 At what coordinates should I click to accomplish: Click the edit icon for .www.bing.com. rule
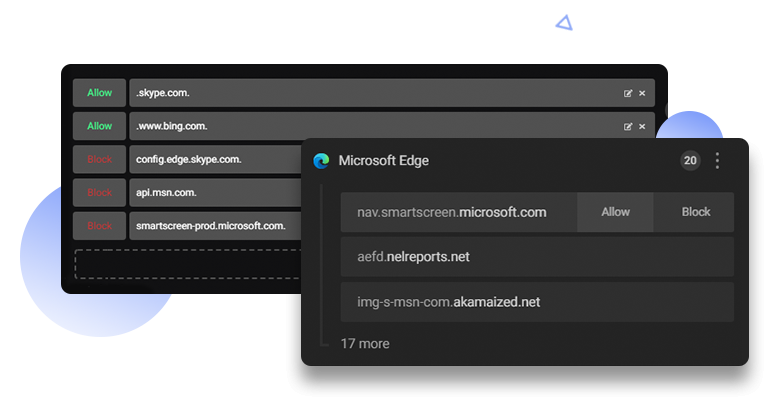(x=628, y=126)
